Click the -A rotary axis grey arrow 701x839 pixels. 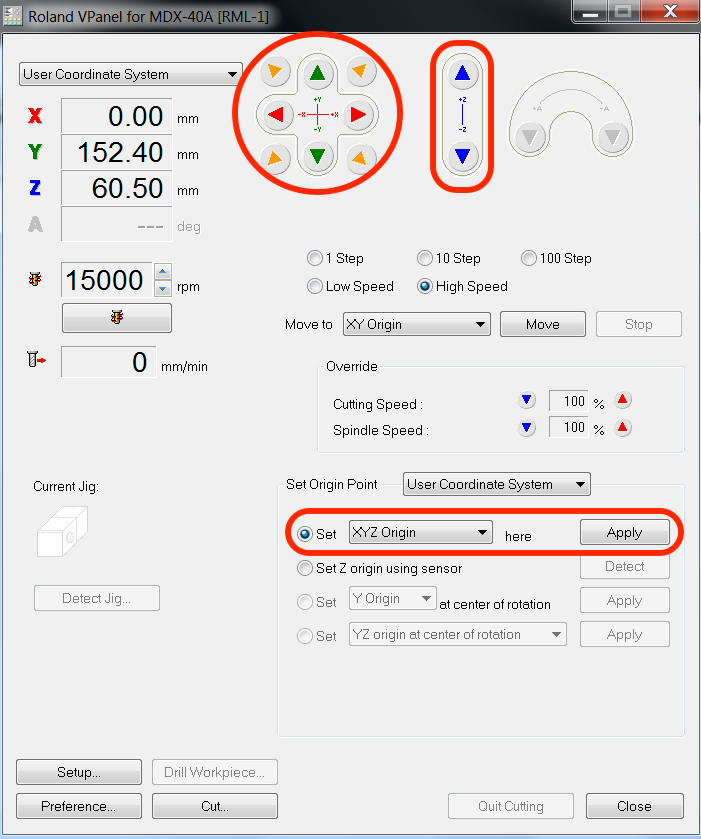[x=613, y=138]
